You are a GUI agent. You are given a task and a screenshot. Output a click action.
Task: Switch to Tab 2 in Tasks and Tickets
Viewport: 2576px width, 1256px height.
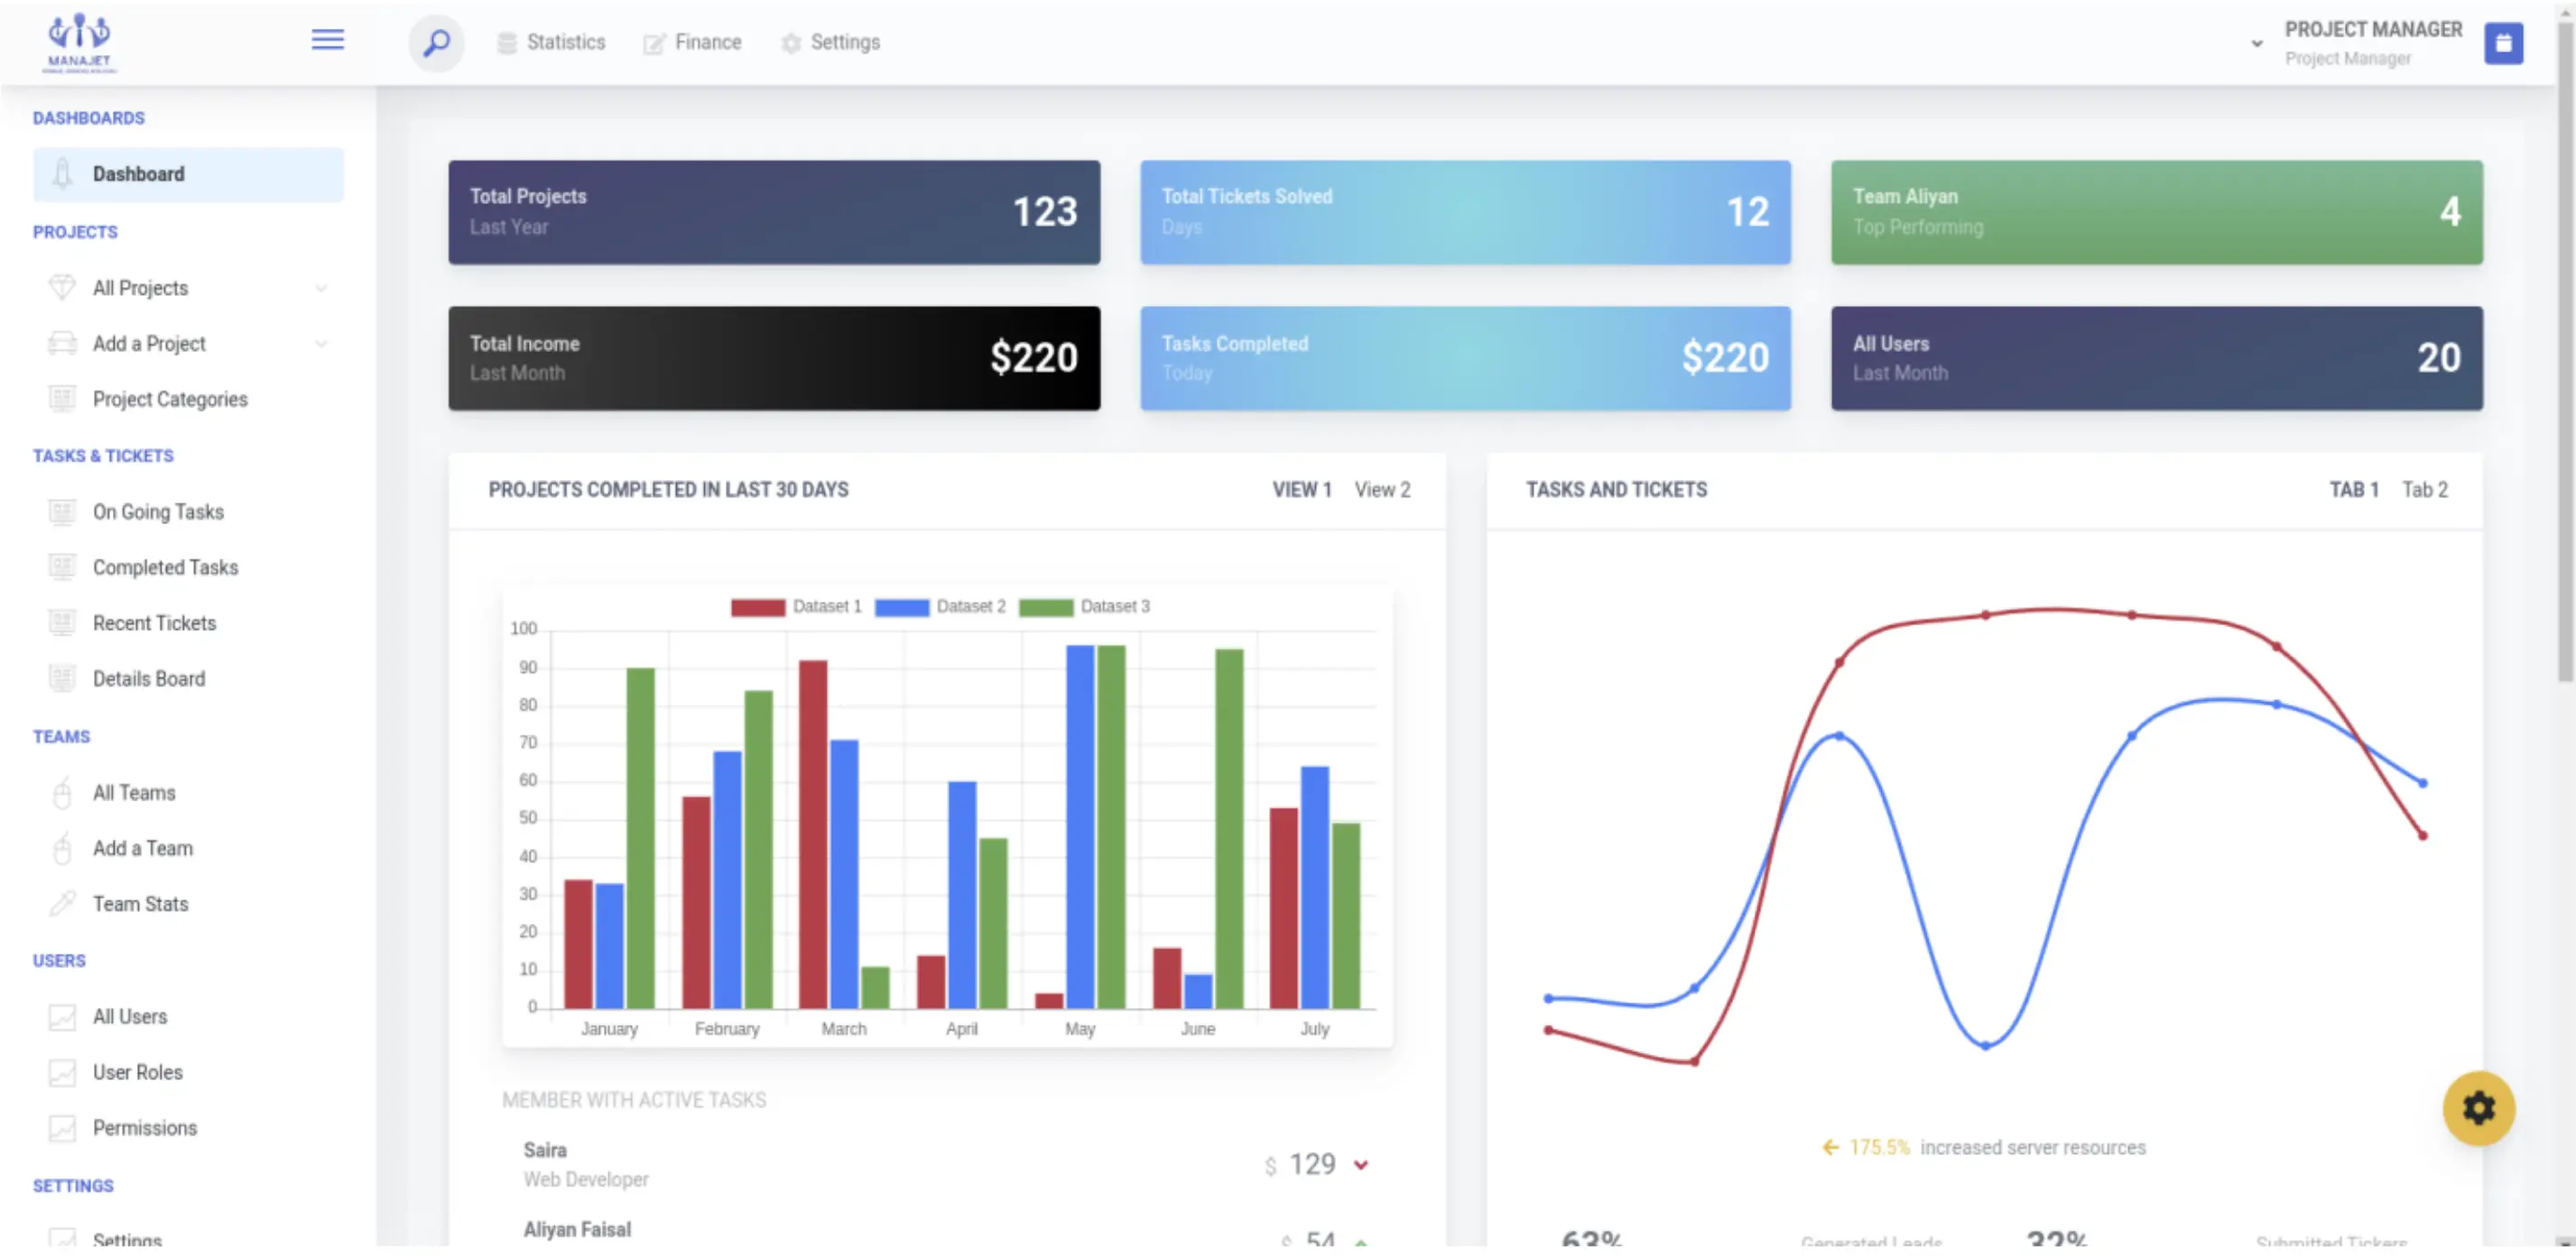coord(2425,490)
